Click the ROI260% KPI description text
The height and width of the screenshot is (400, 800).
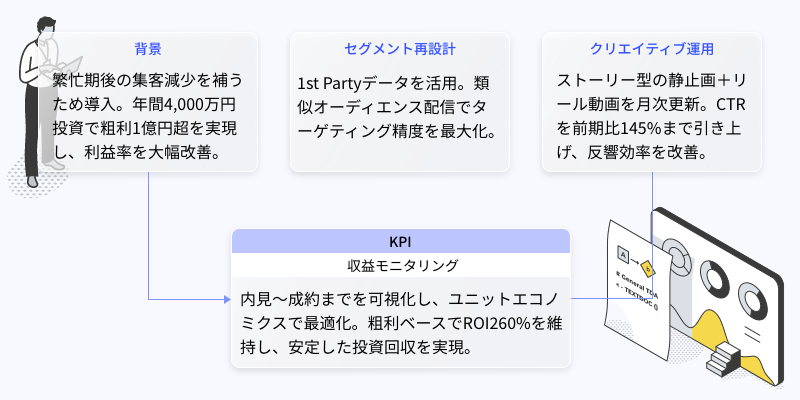coord(400,322)
